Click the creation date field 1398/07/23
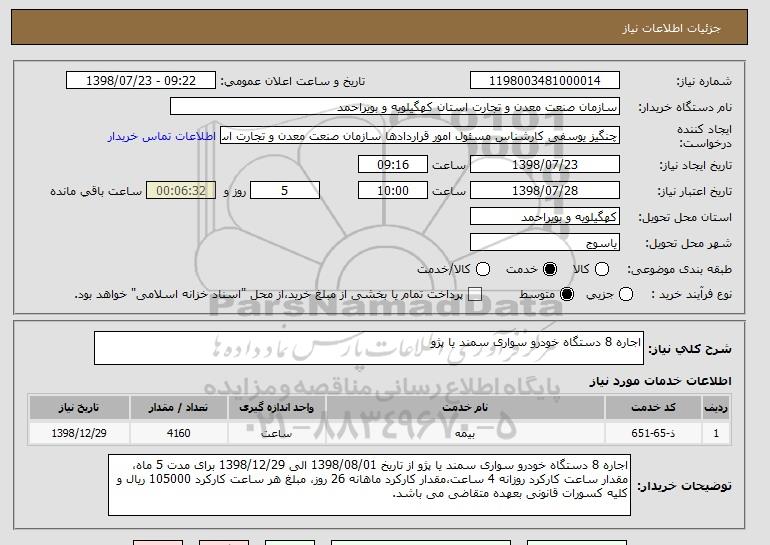 click(x=545, y=164)
